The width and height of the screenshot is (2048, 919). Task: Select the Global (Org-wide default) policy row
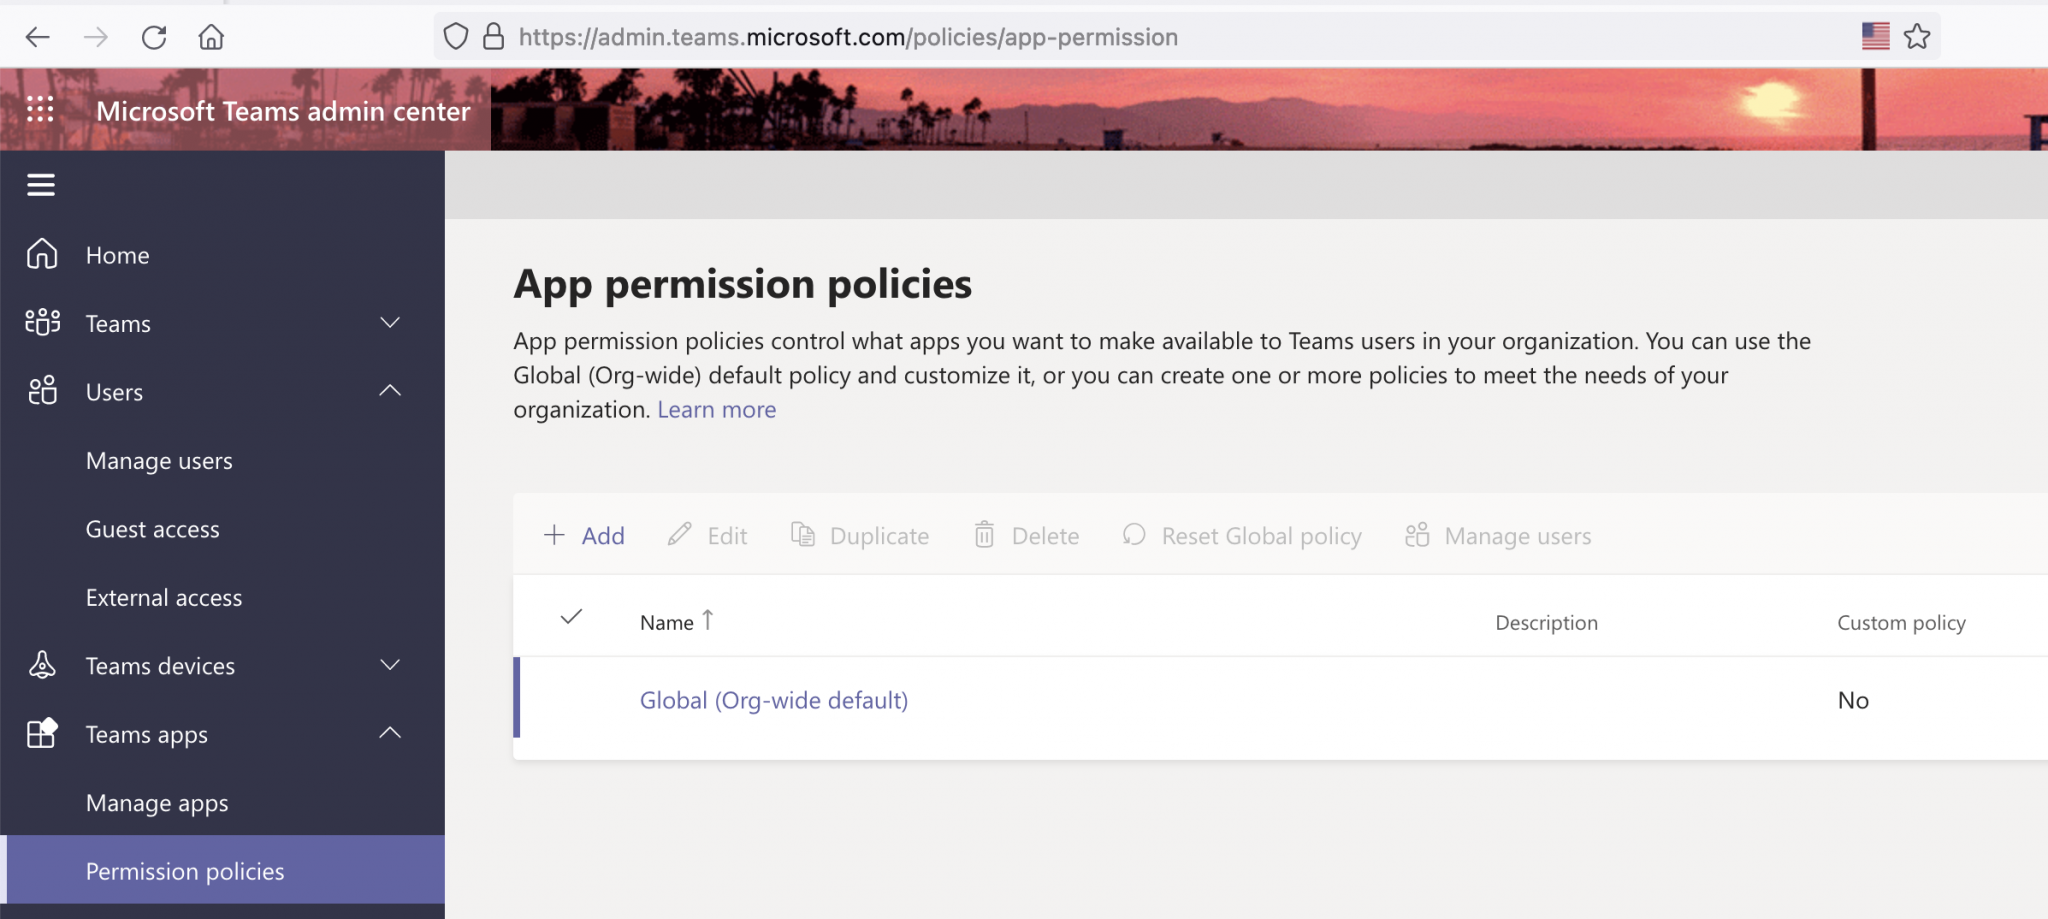click(x=570, y=700)
